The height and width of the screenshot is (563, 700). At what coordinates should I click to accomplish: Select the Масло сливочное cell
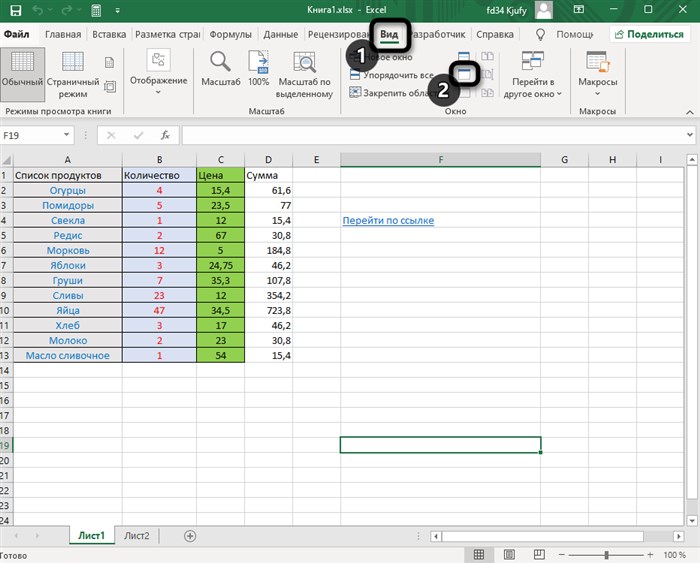coord(67,356)
